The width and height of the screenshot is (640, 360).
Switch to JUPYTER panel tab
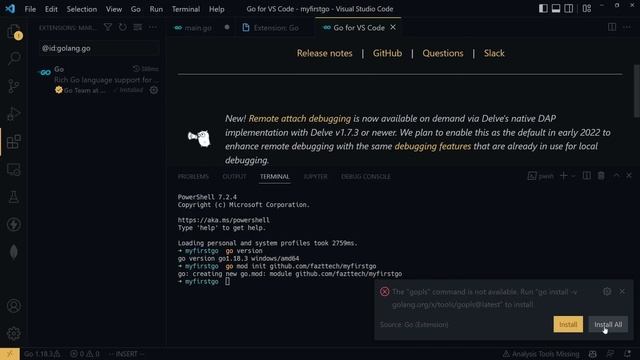click(316, 176)
